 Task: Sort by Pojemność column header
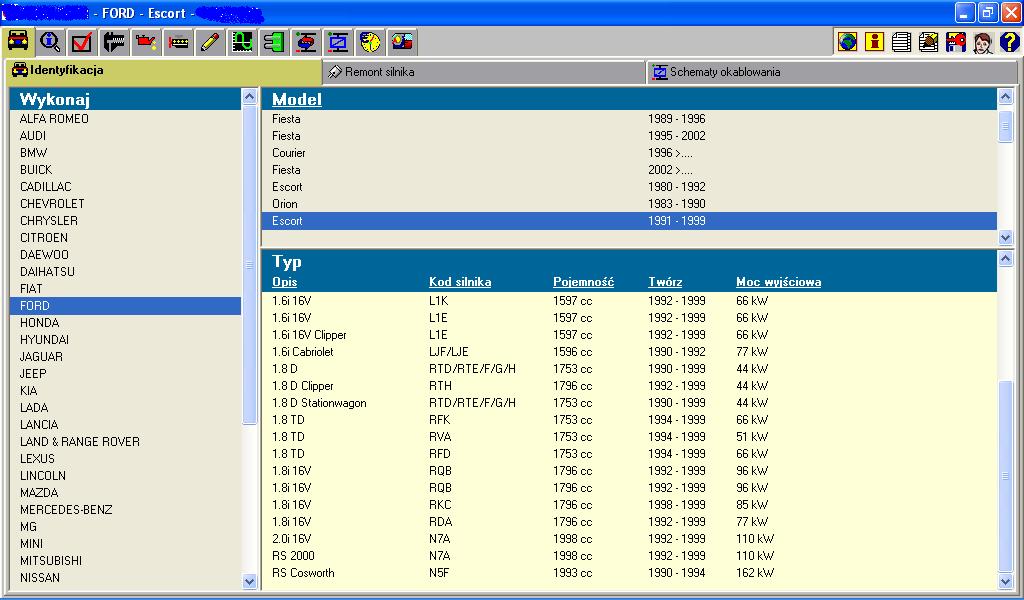coord(583,282)
